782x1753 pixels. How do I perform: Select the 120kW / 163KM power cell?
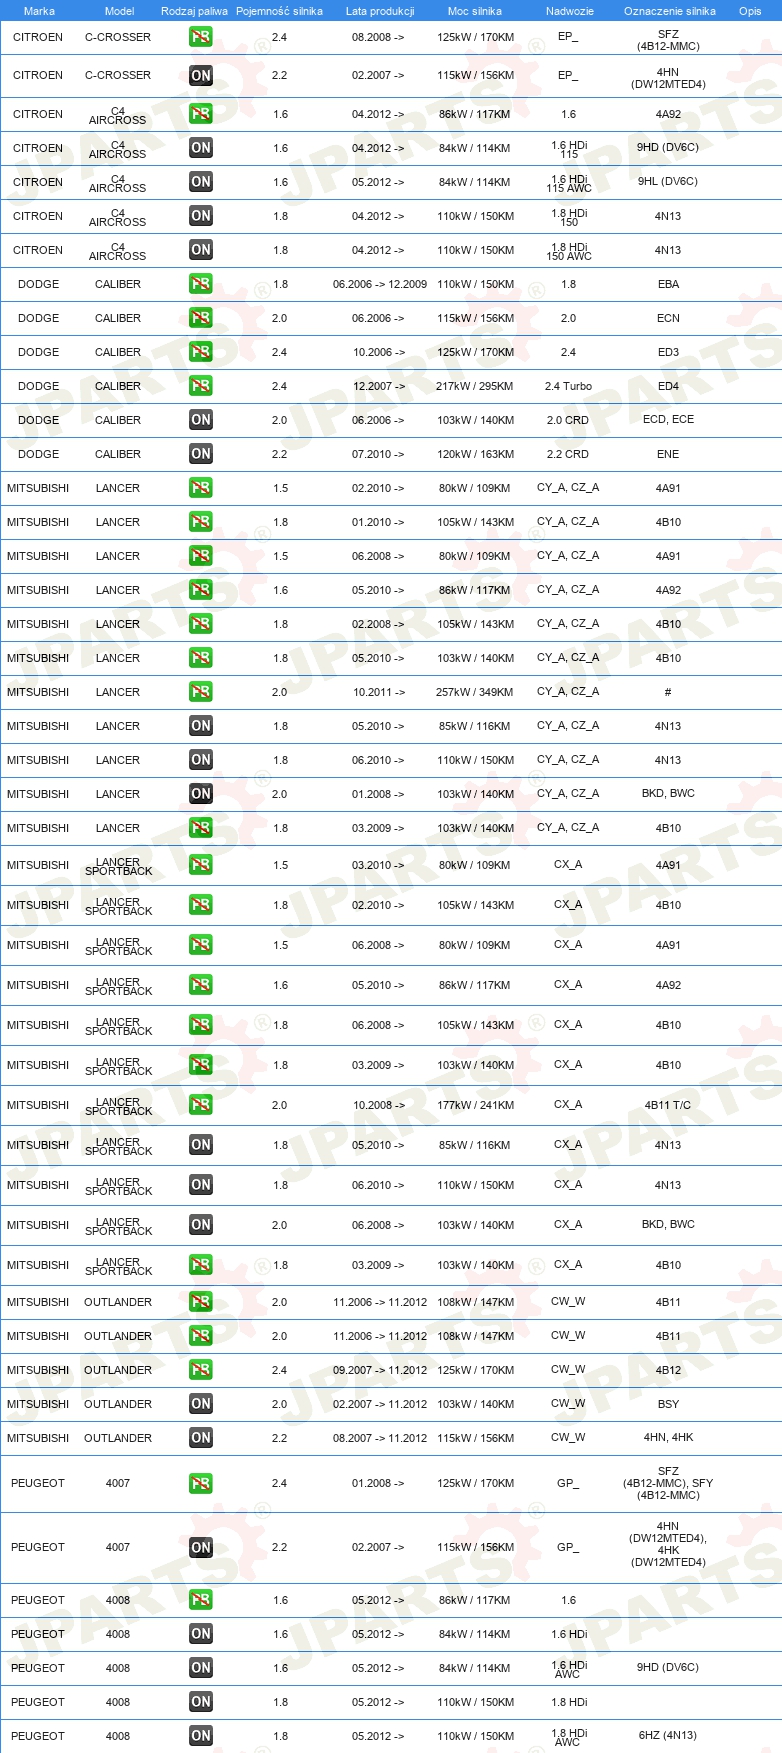[475, 454]
